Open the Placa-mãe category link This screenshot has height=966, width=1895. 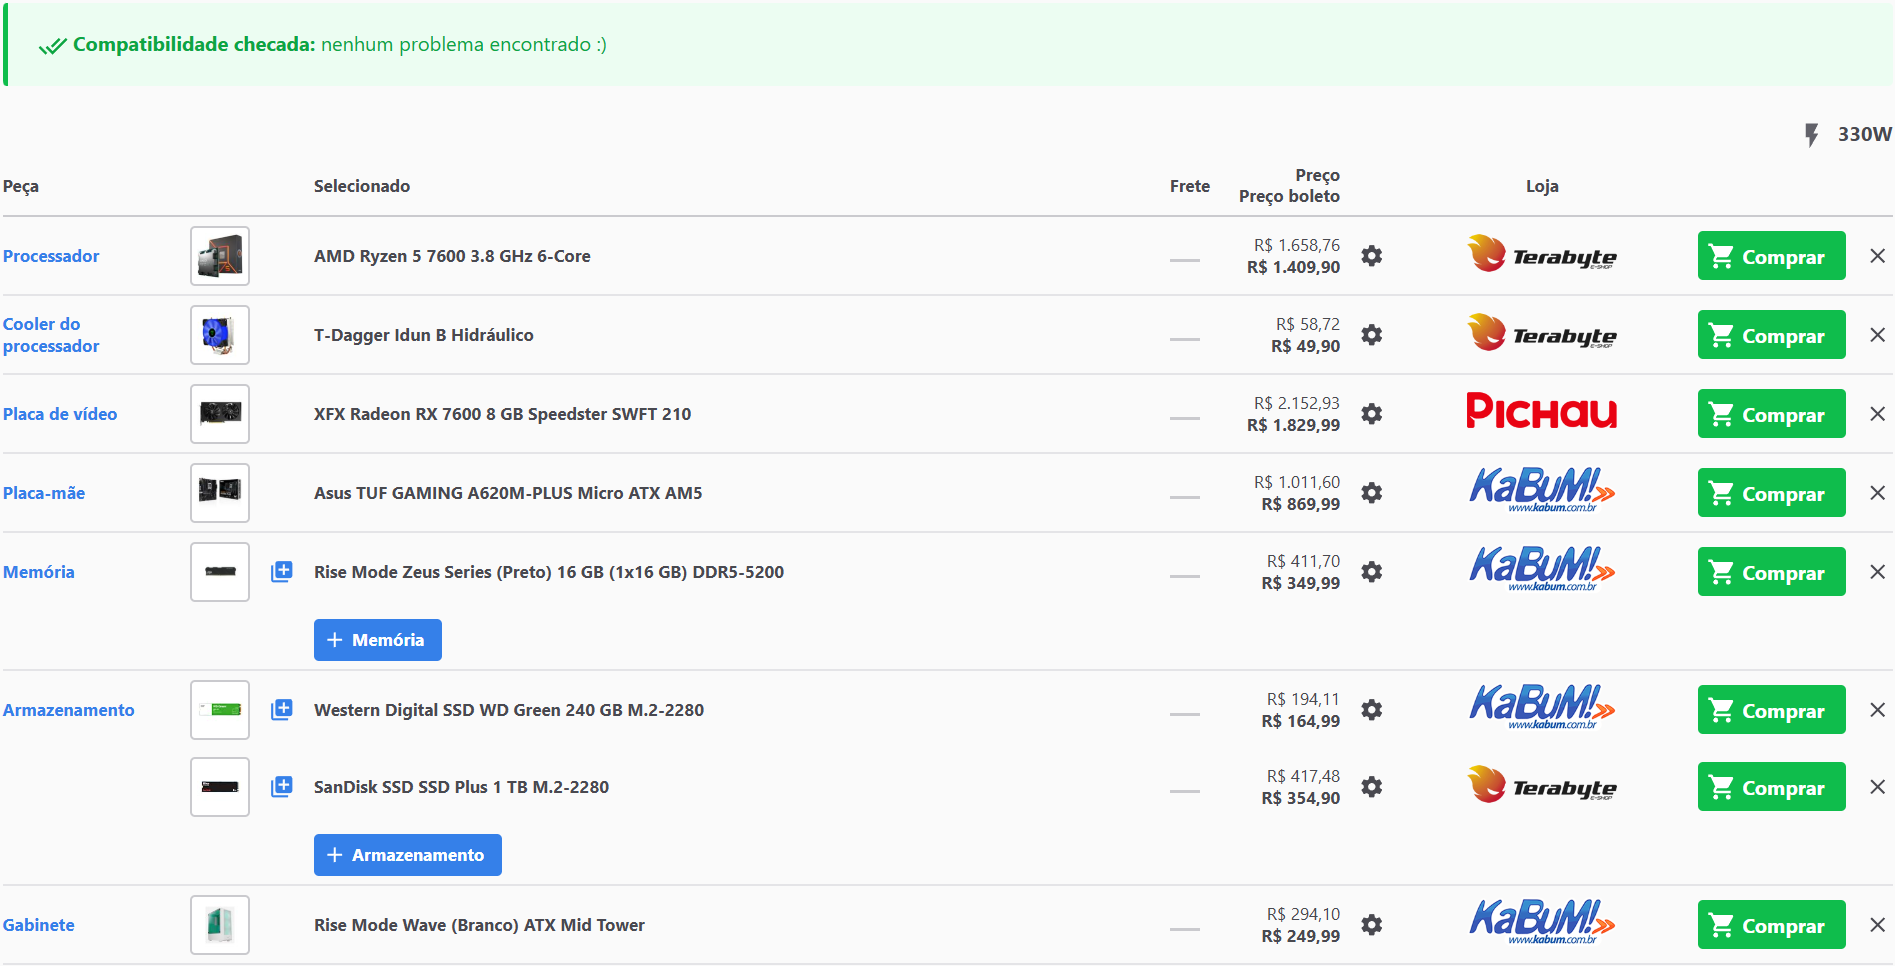pyautogui.click(x=44, y=493)
